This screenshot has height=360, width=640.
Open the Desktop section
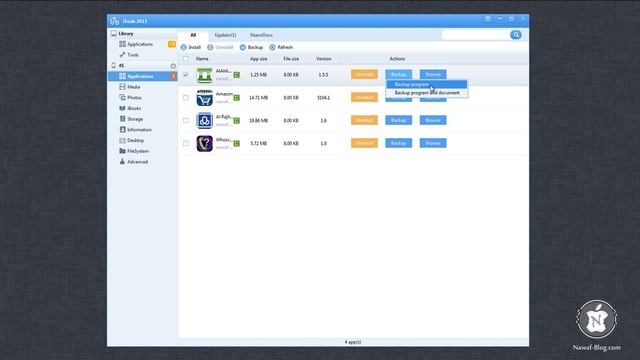(131, 140)
